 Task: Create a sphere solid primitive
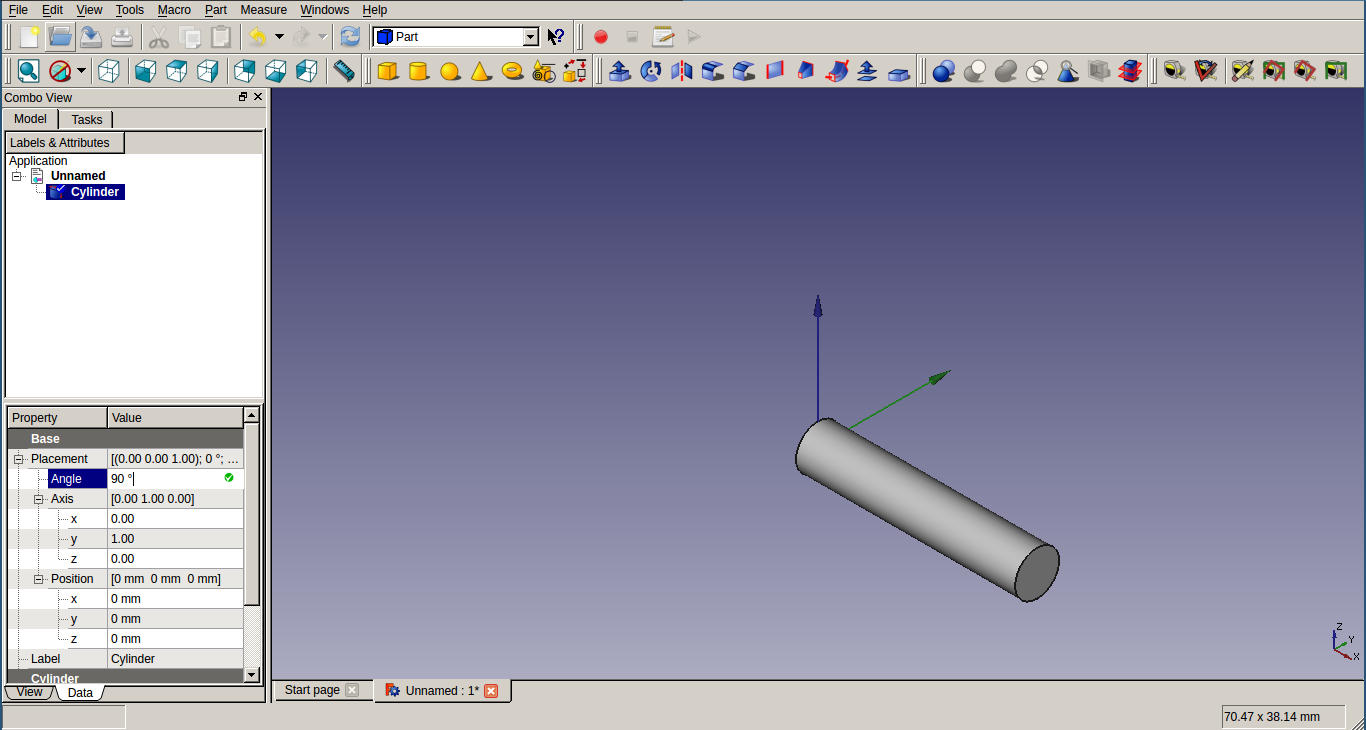coord(450,71)
